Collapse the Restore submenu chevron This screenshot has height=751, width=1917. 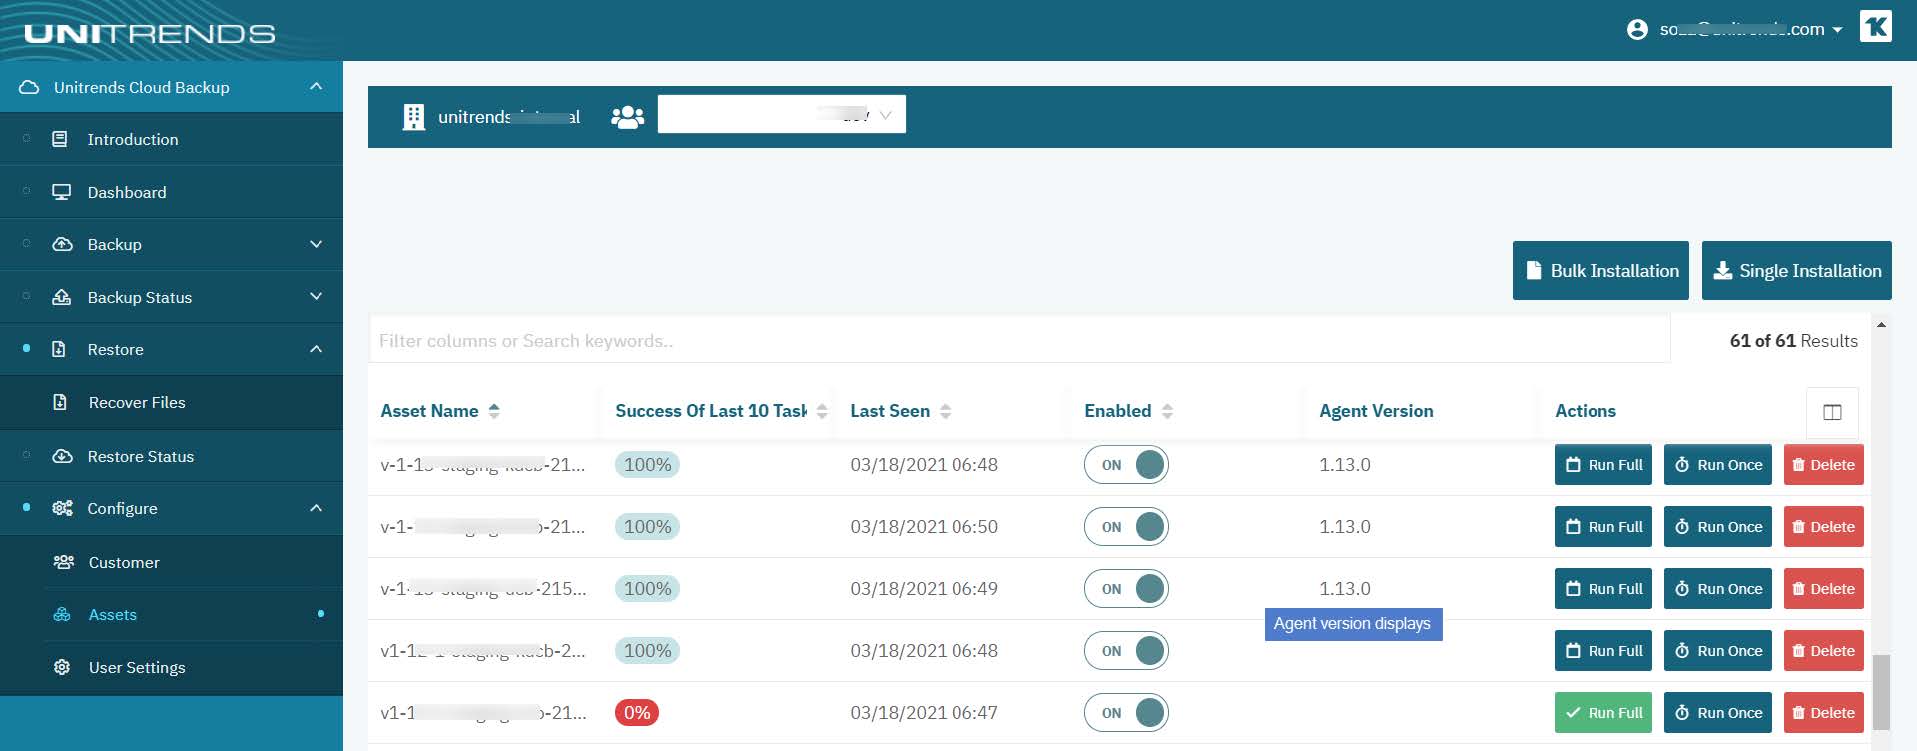click(316, 349)
